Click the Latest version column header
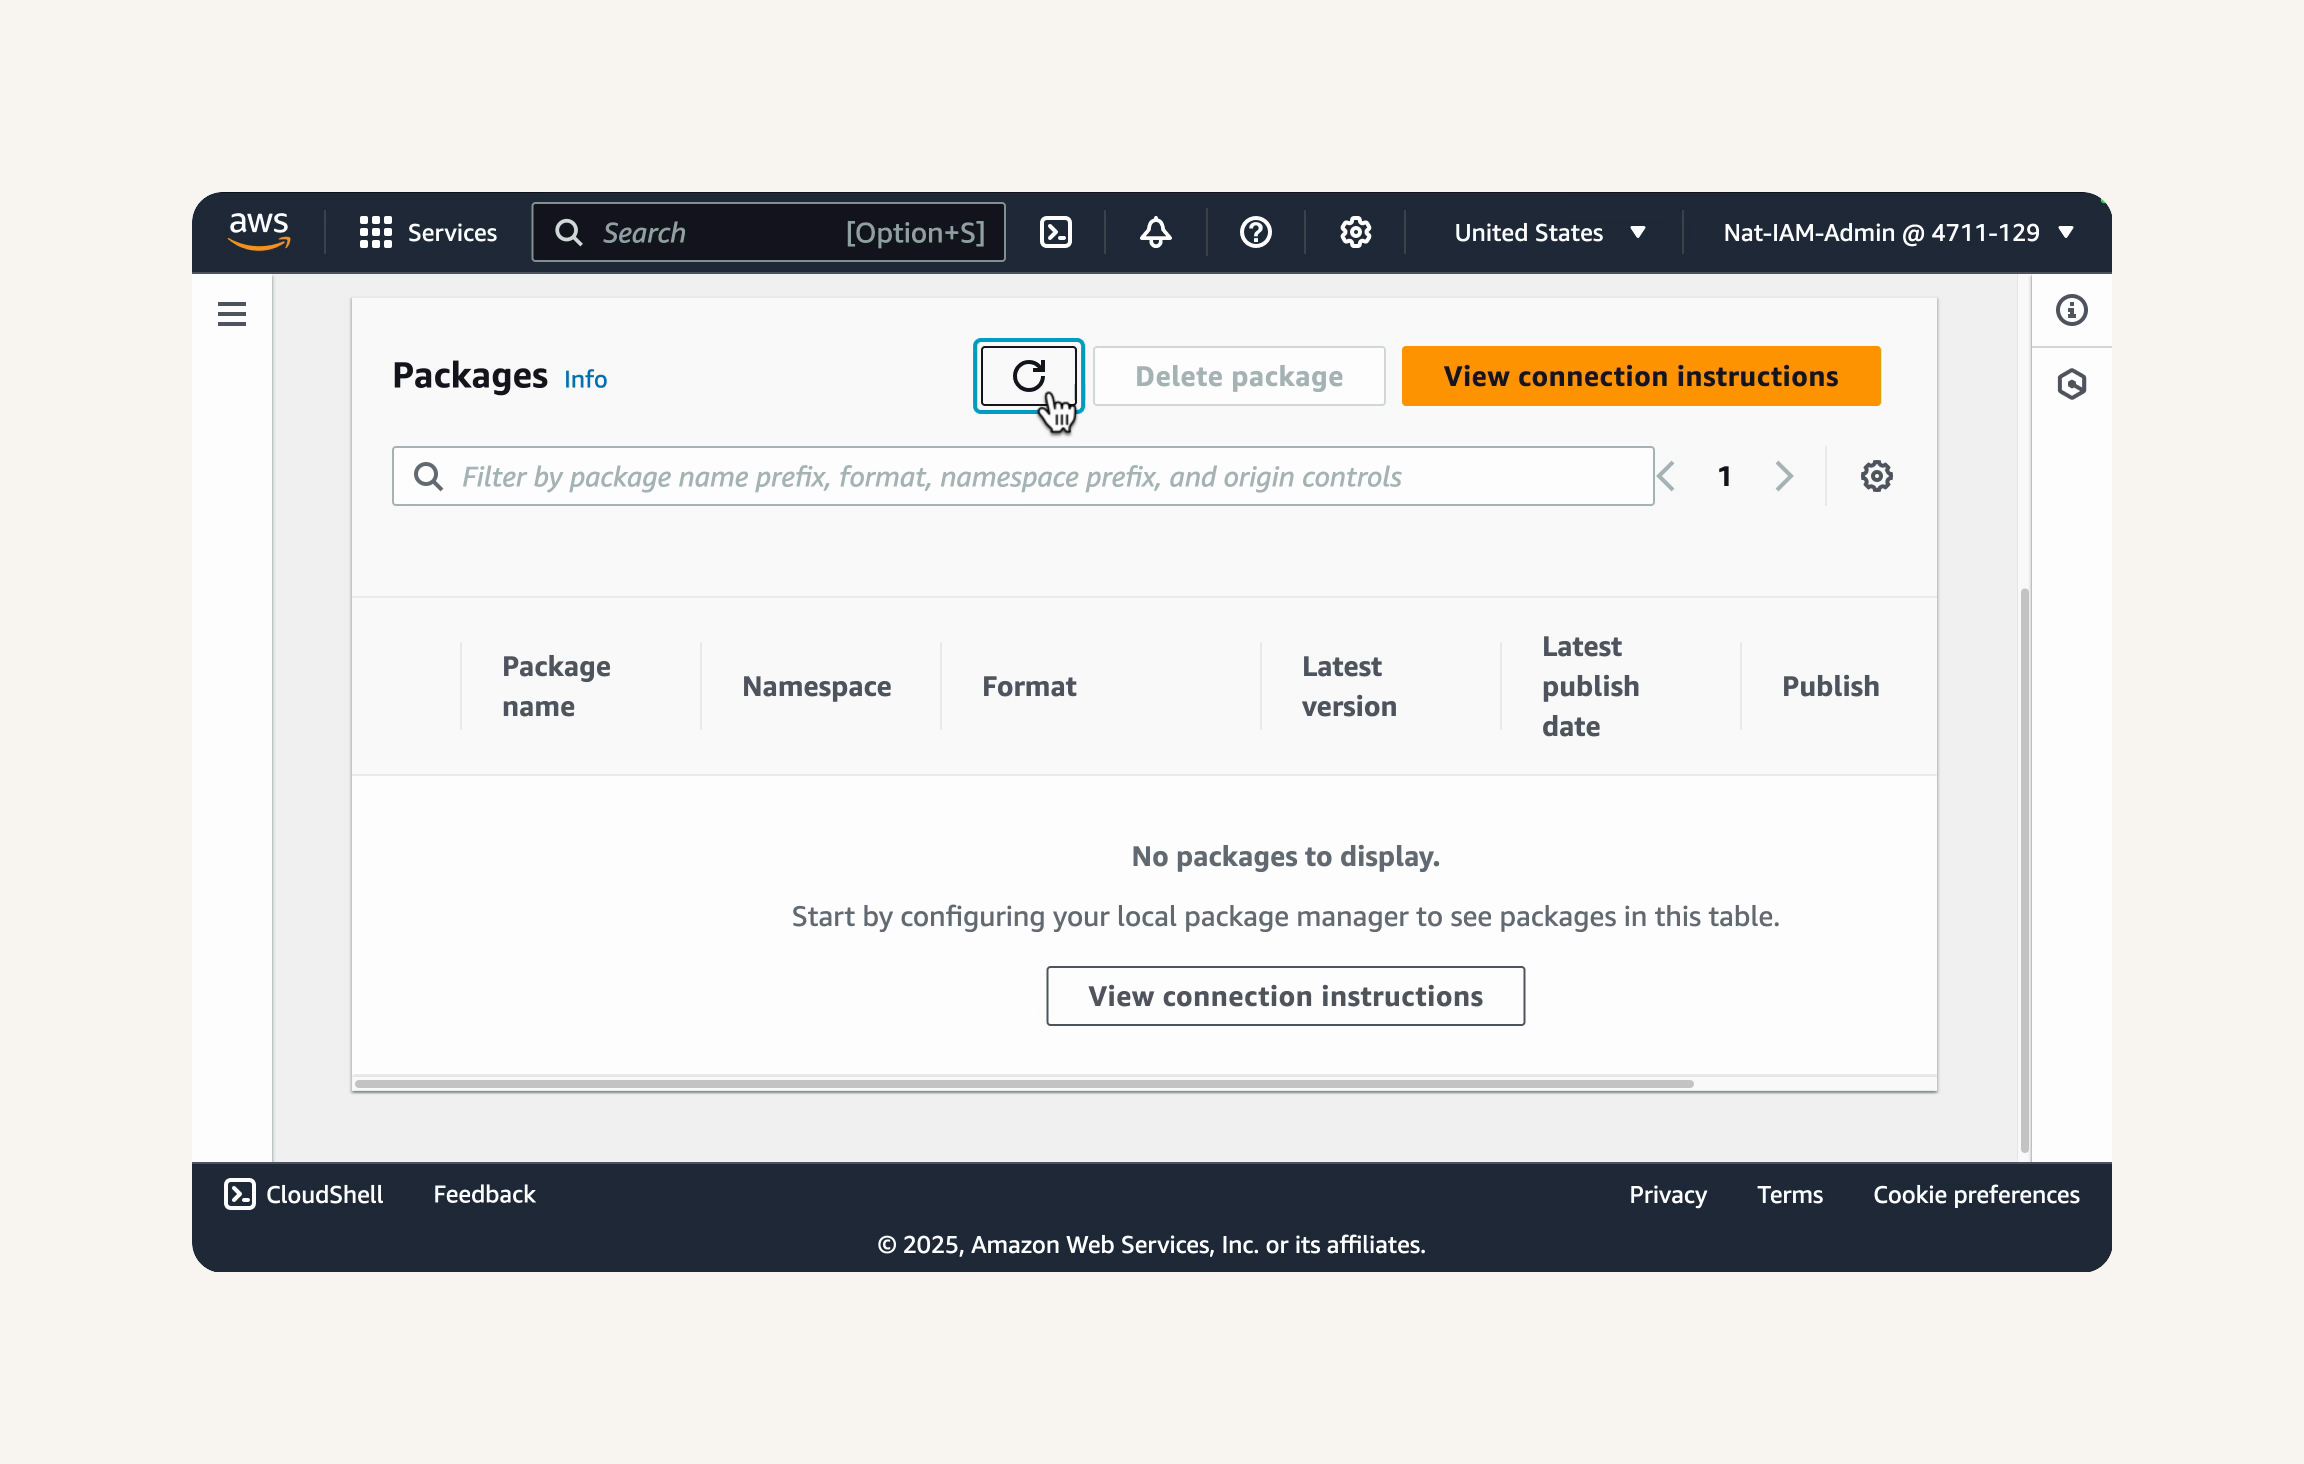2304x1464 pixels. (1349, 686)
